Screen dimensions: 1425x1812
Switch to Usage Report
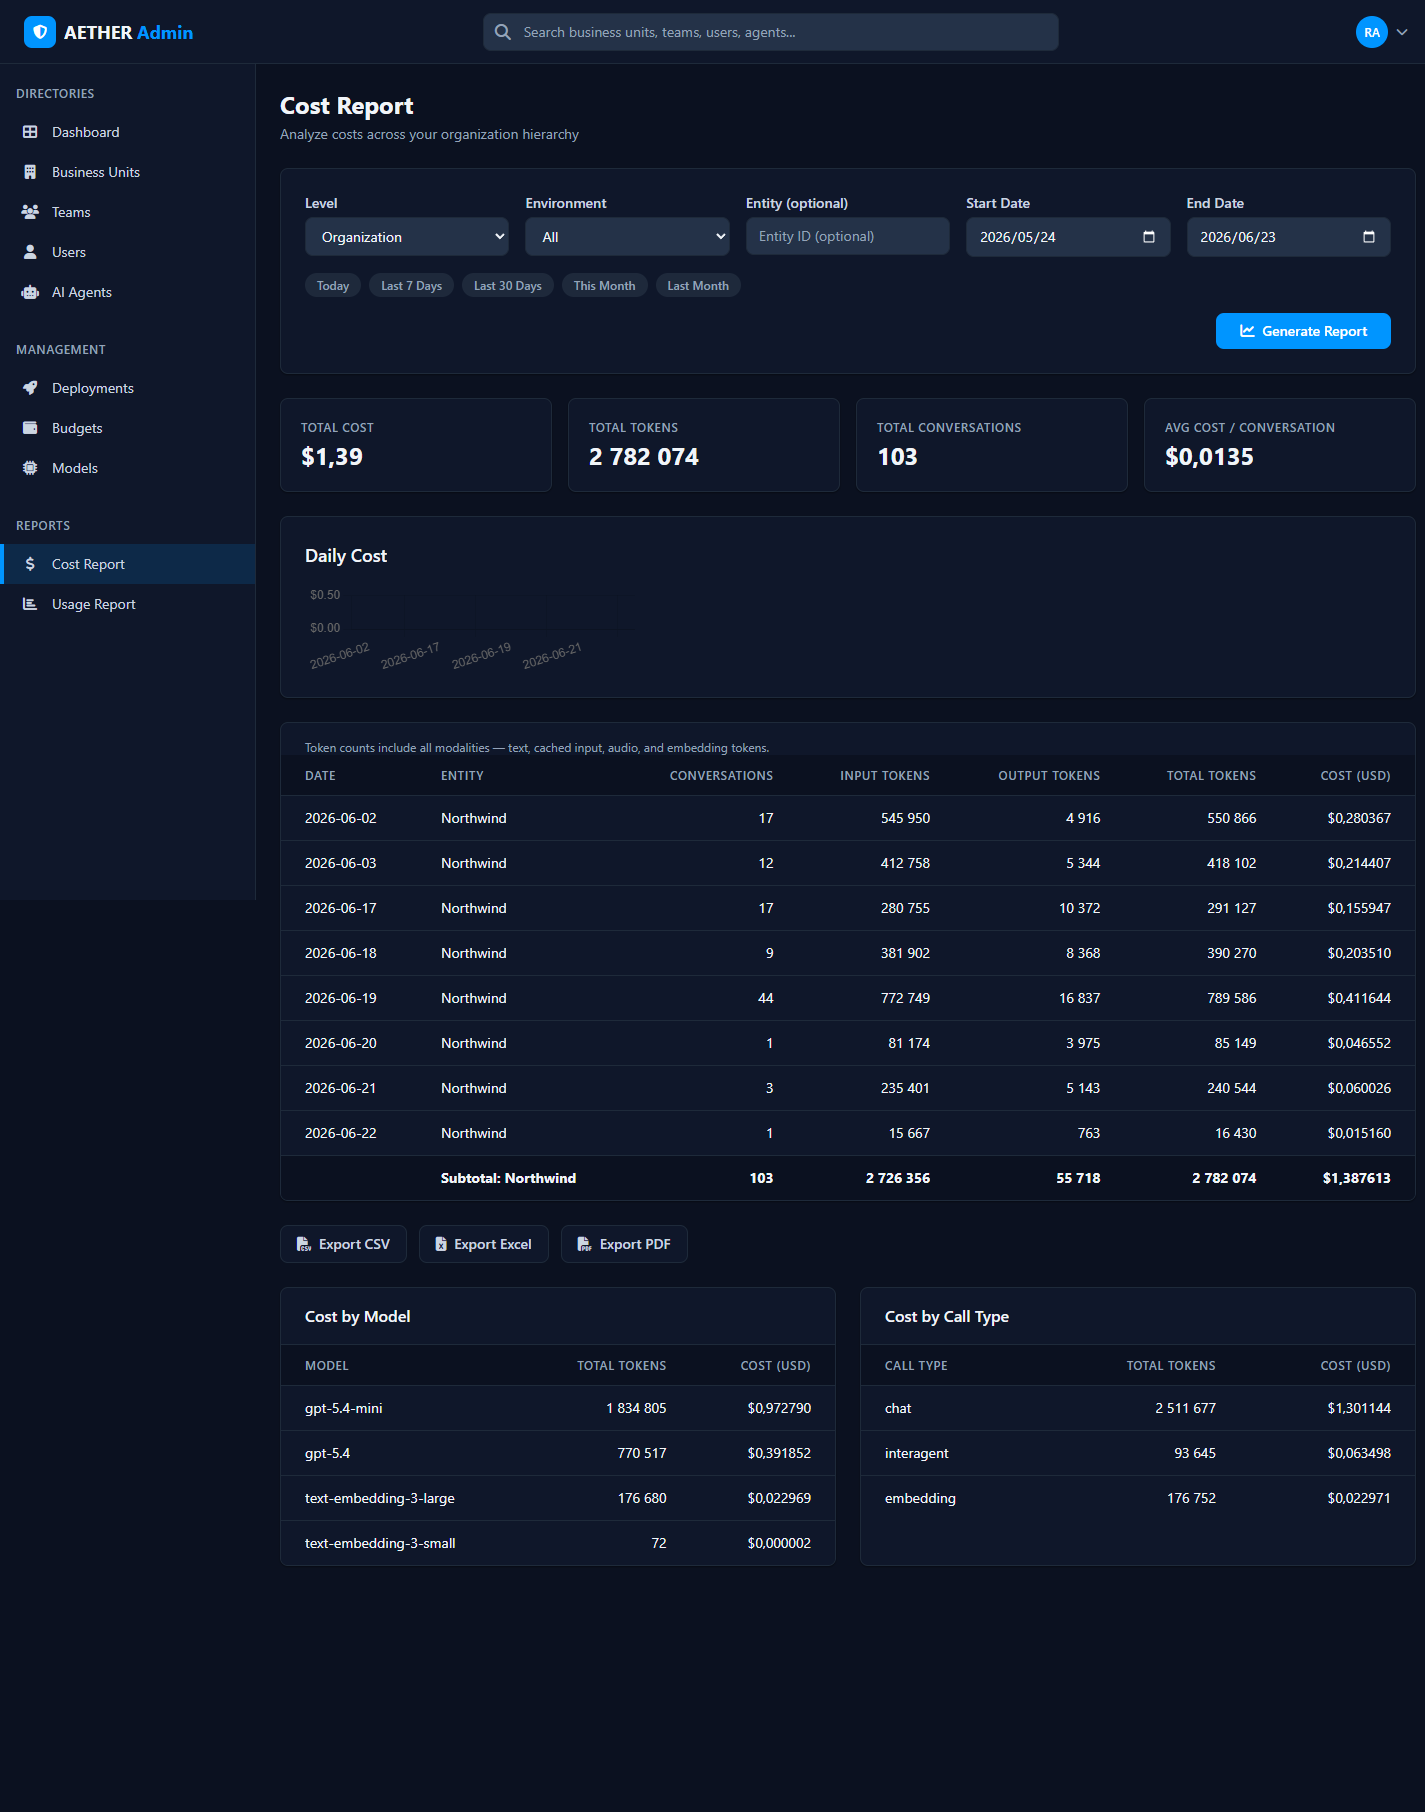[x=128, y=604]
